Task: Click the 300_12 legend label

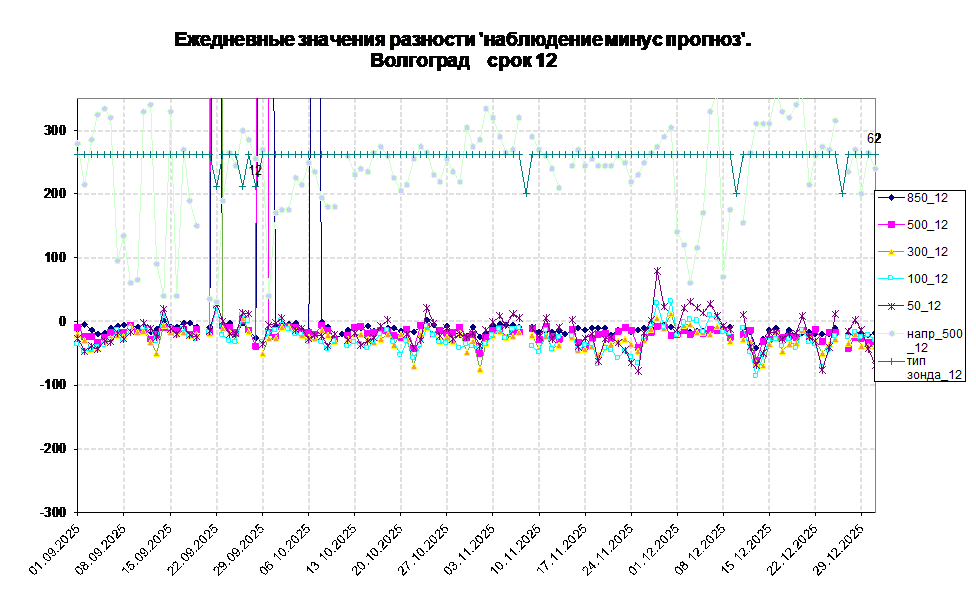Action: 927,251
